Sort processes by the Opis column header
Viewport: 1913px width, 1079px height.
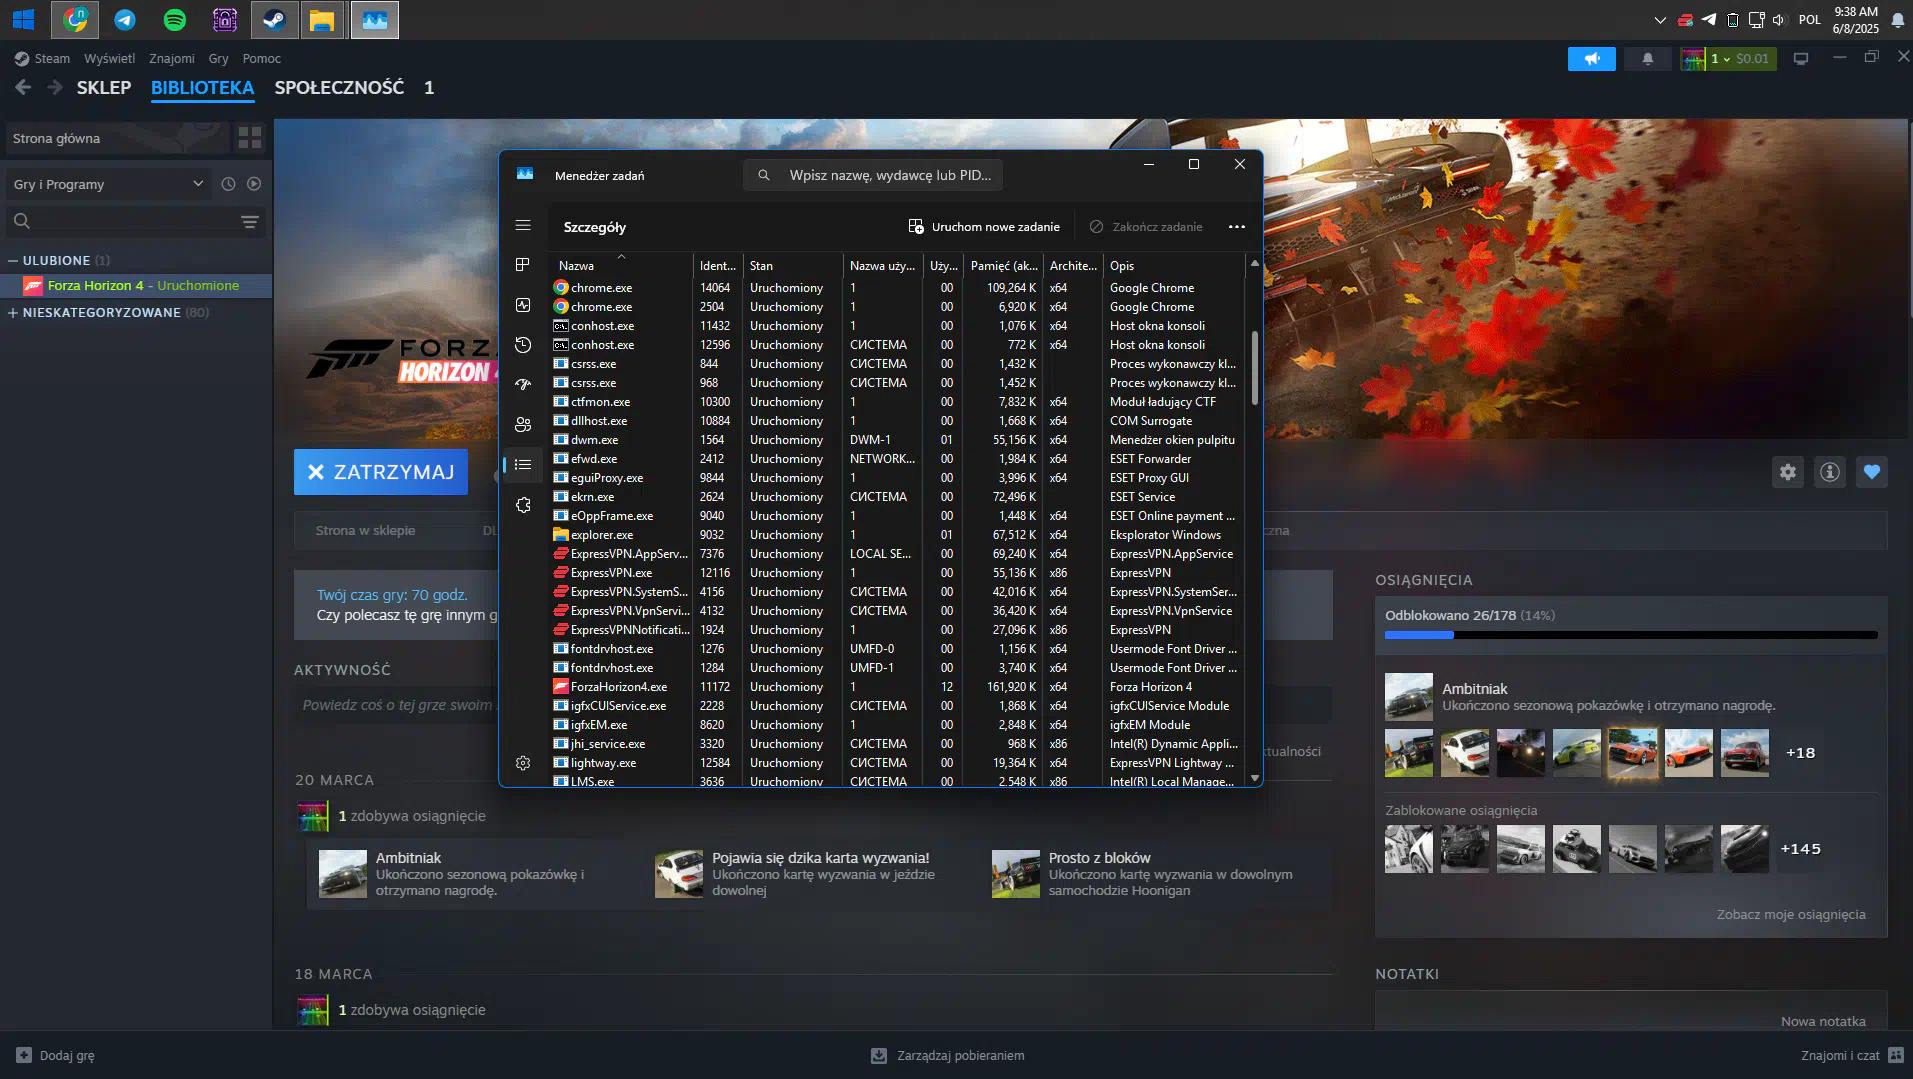click(1173, 265)
